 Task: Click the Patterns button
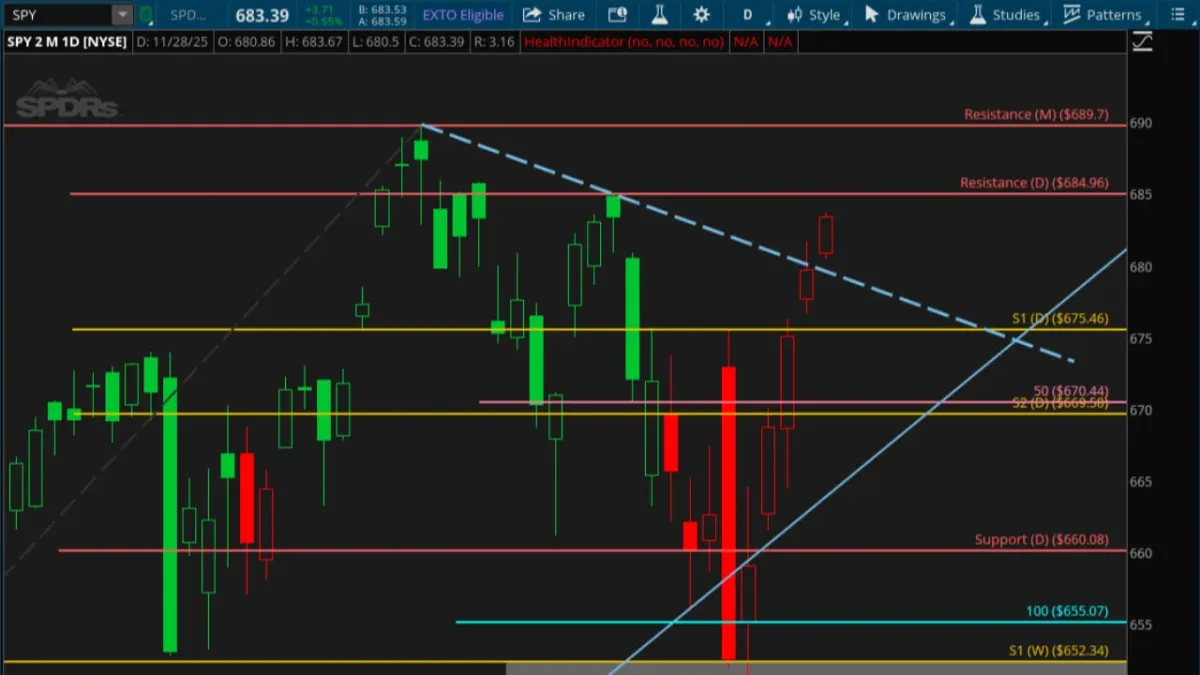(1102, 15)
